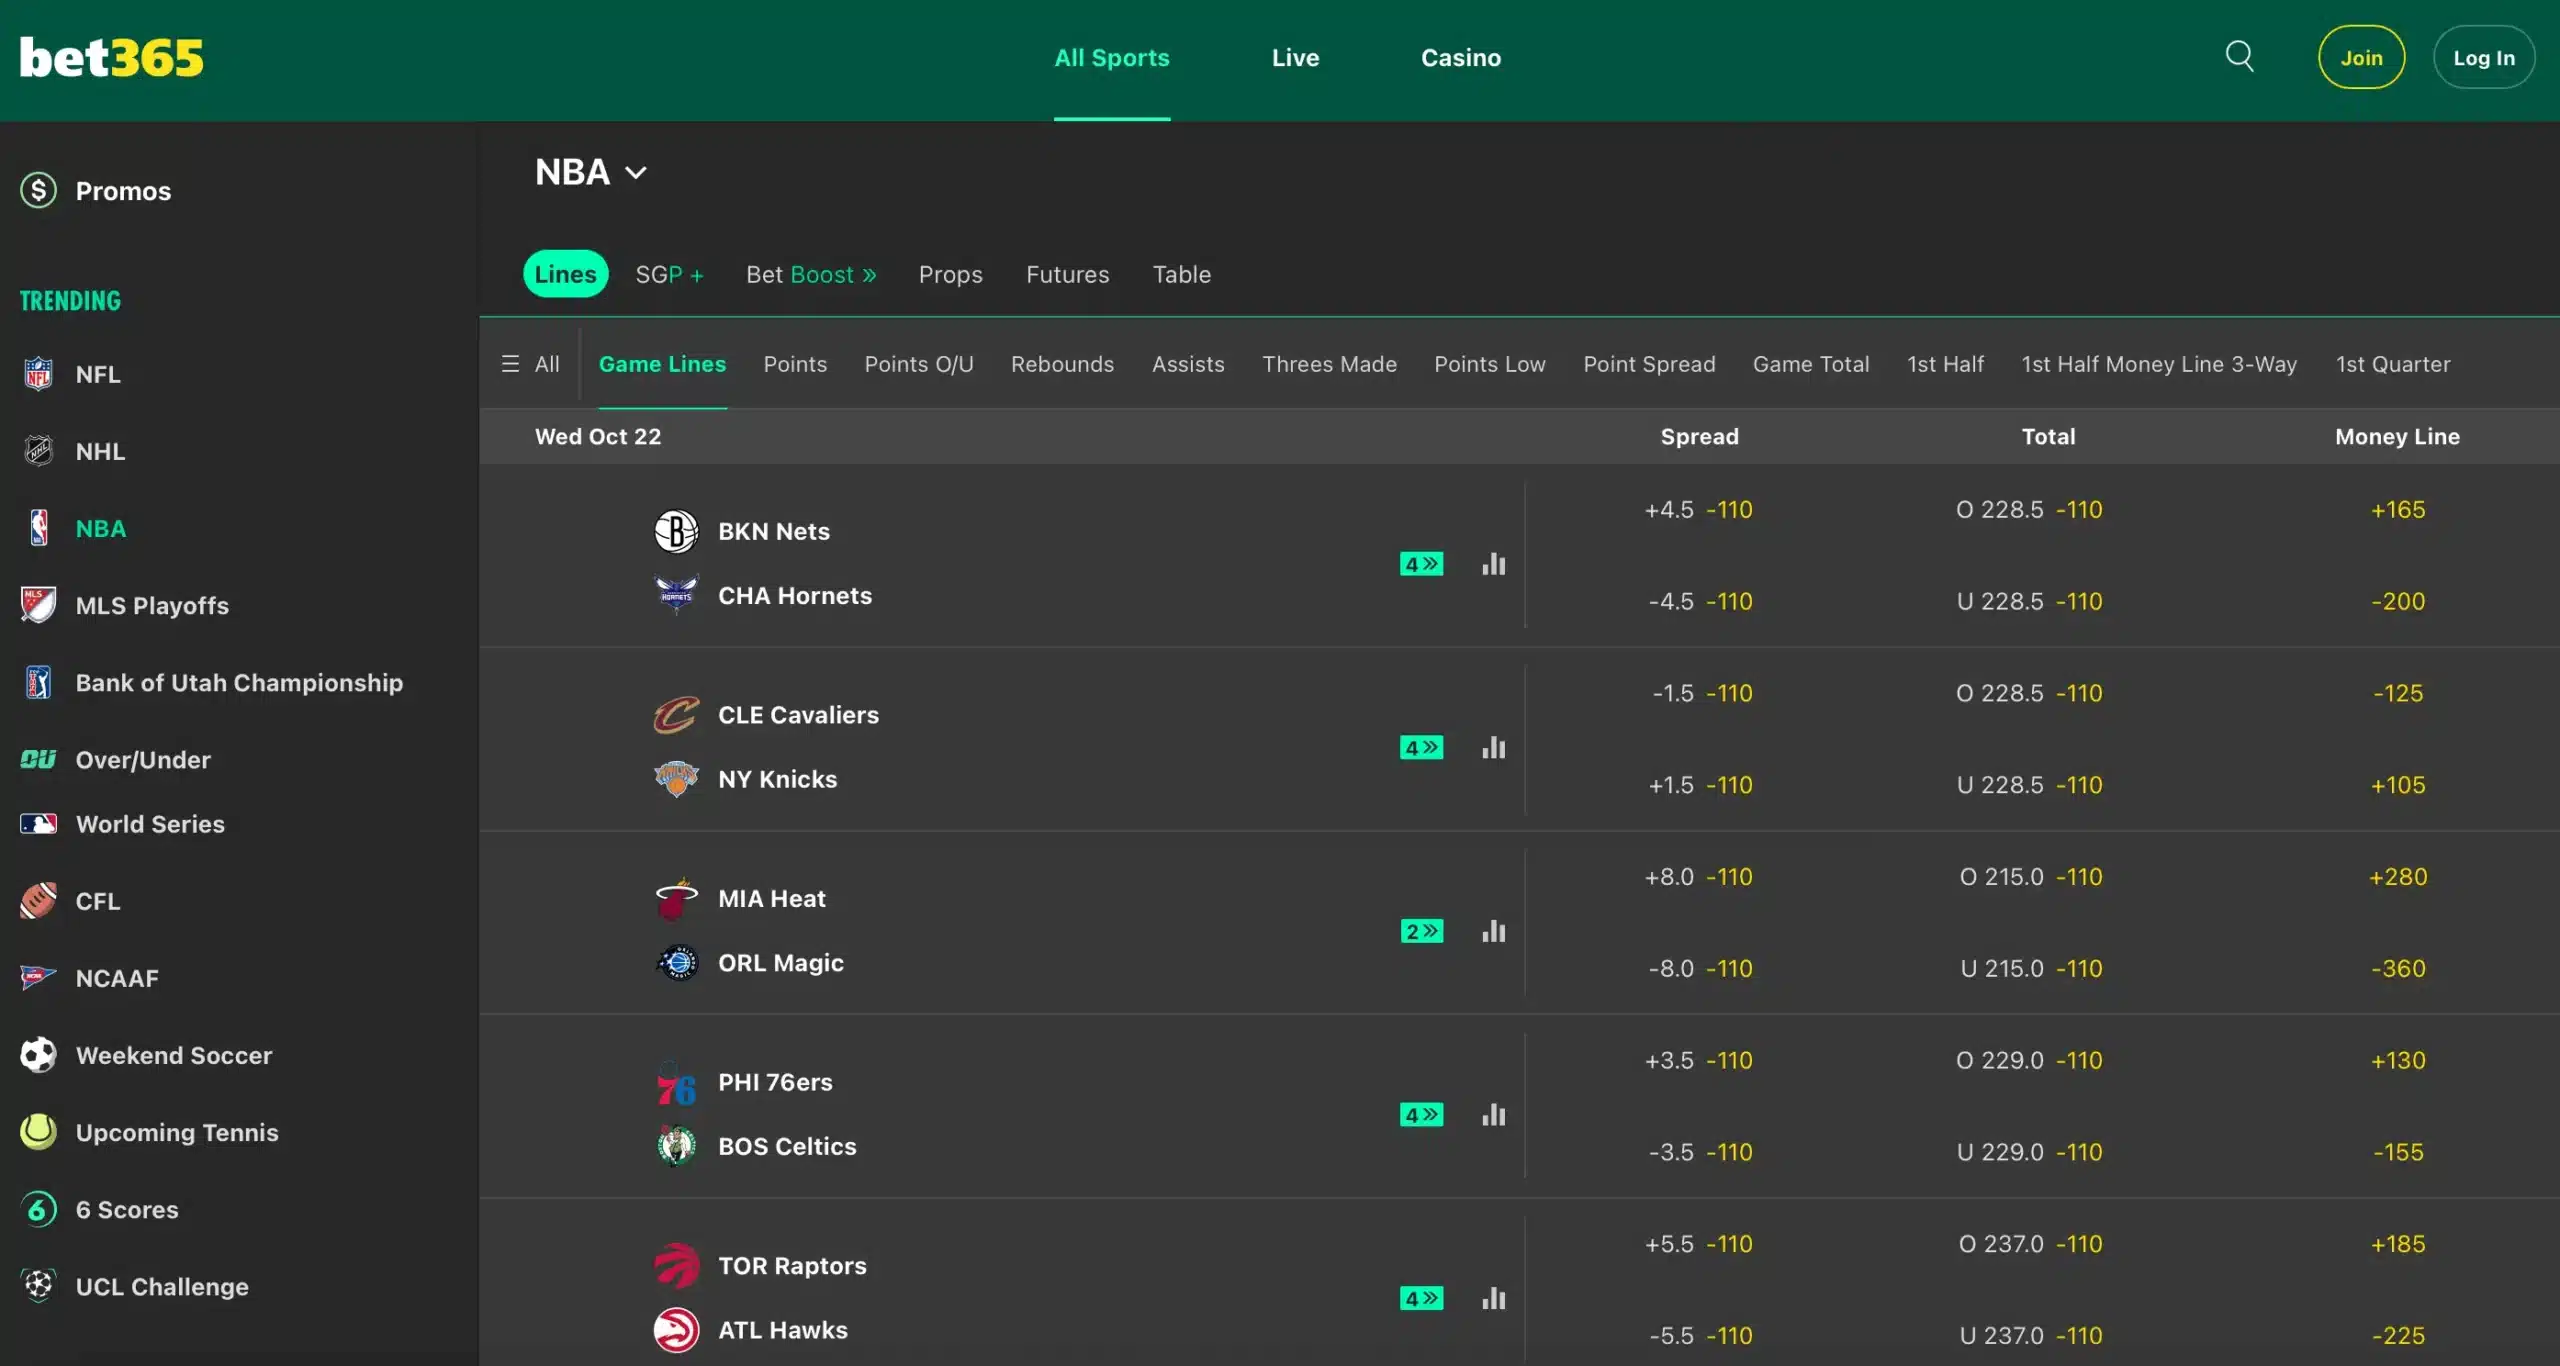Screen dimensions: 2560x1366
Task: Activate the Points O/U filter
Action: click(918, 364)
